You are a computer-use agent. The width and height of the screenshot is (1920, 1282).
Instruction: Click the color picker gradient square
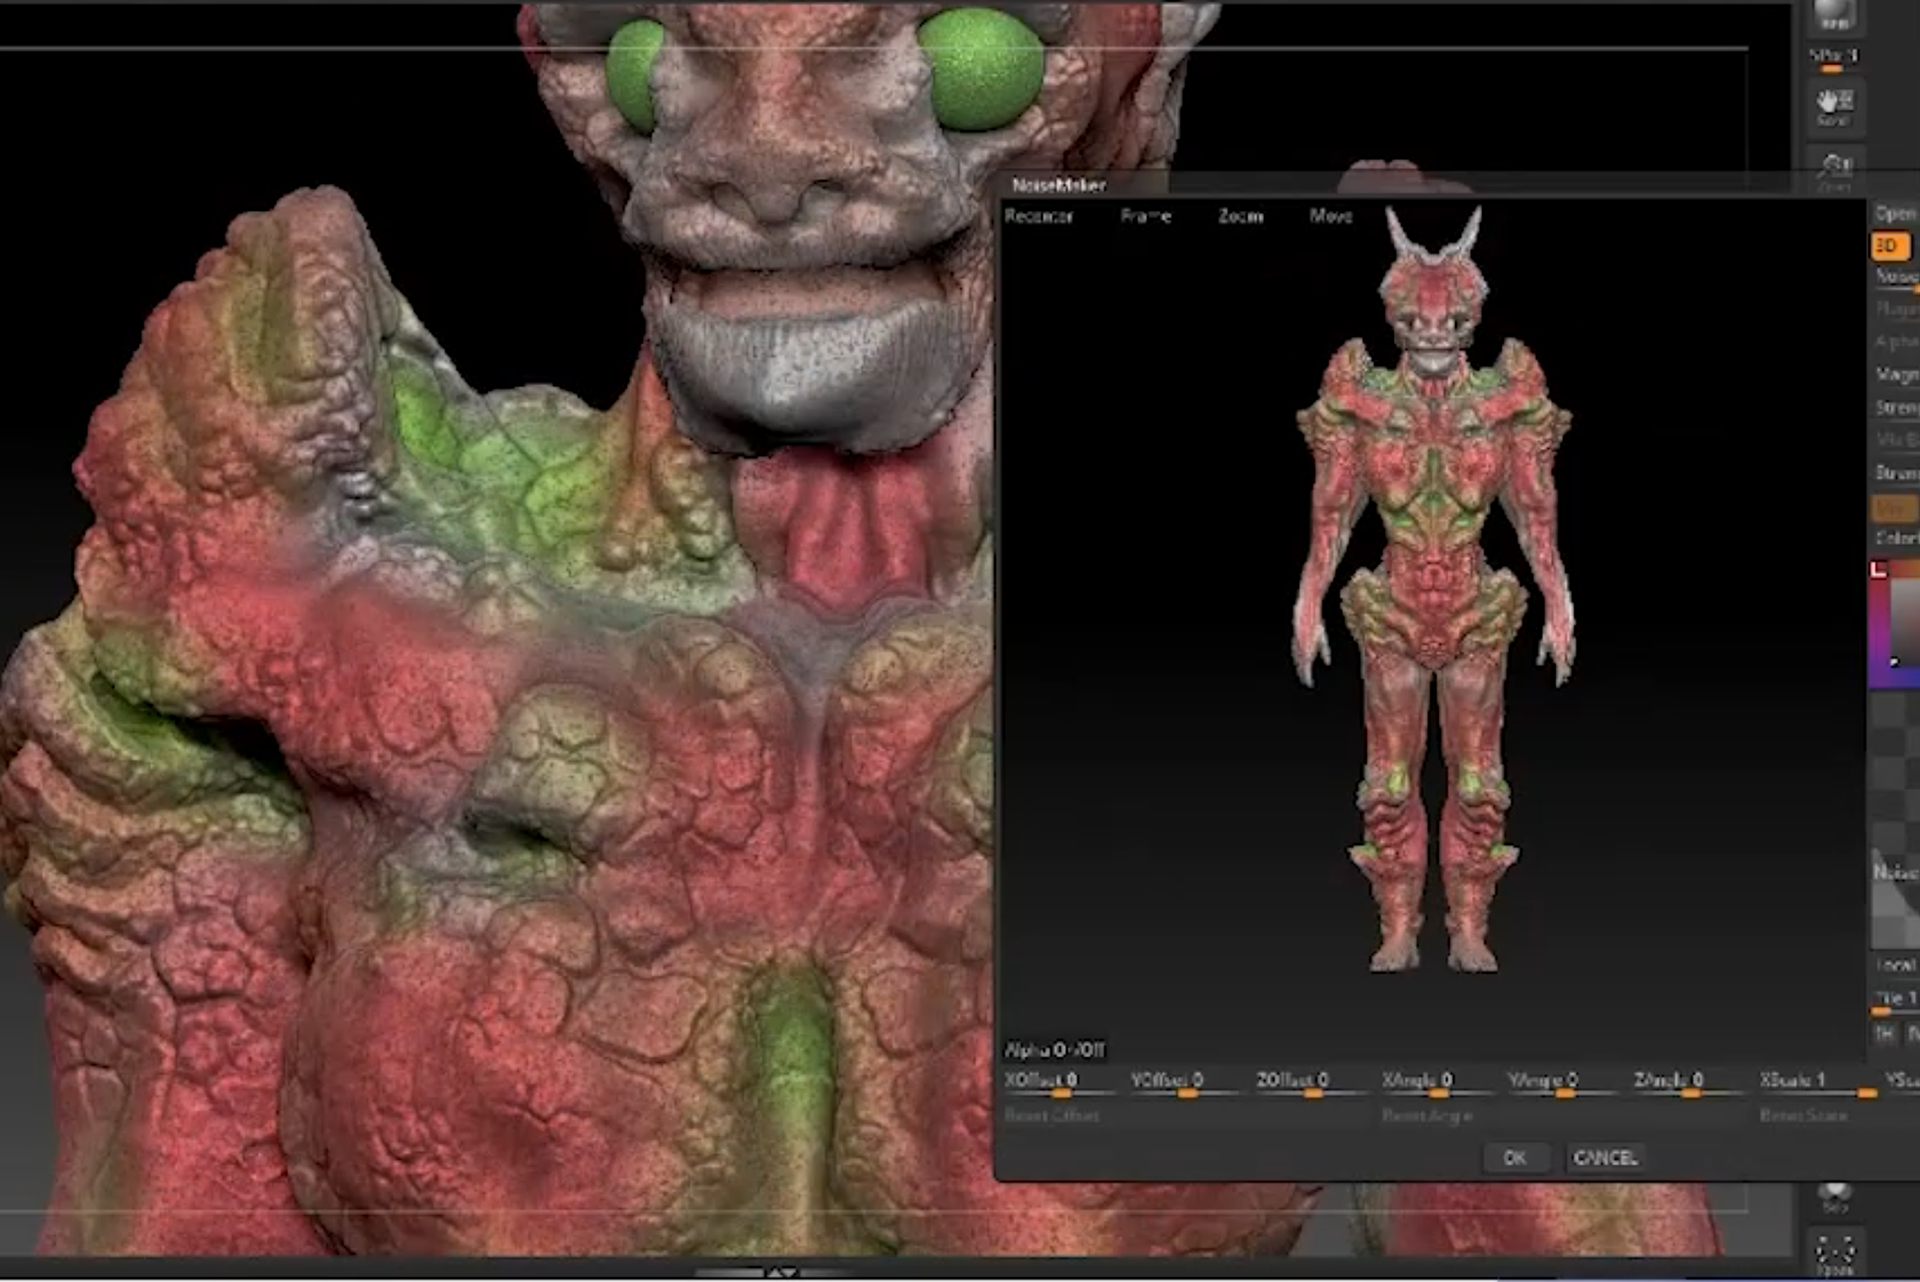1894,625
